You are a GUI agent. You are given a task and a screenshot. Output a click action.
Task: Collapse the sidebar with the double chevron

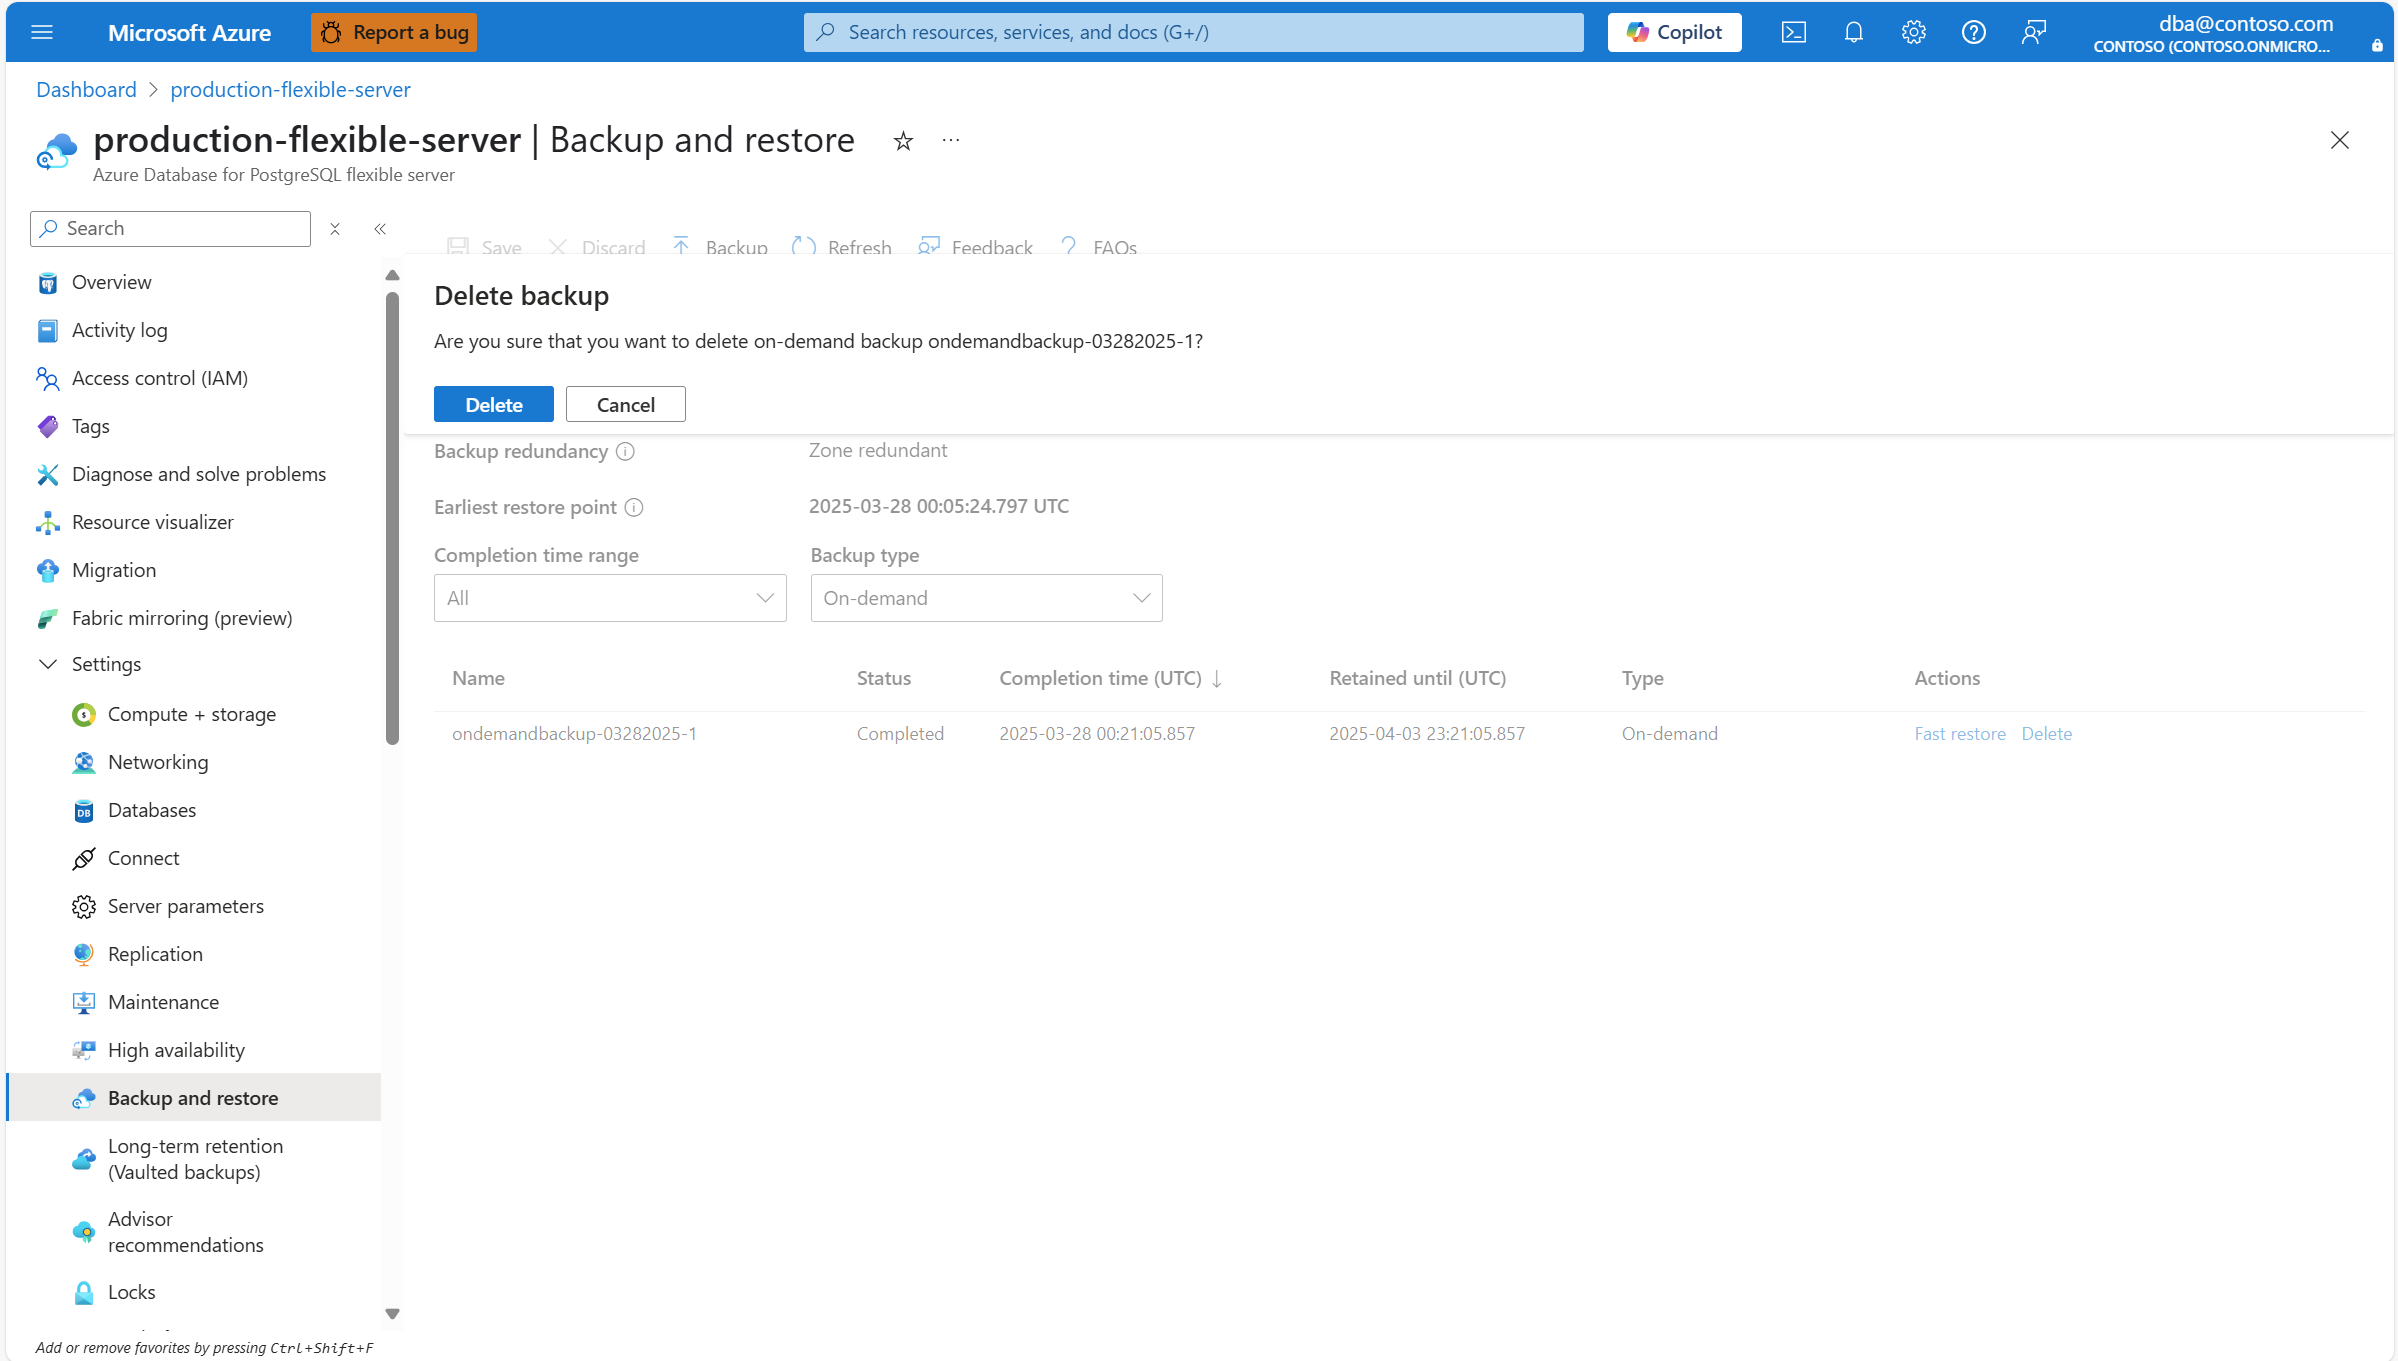pos(380,229)
